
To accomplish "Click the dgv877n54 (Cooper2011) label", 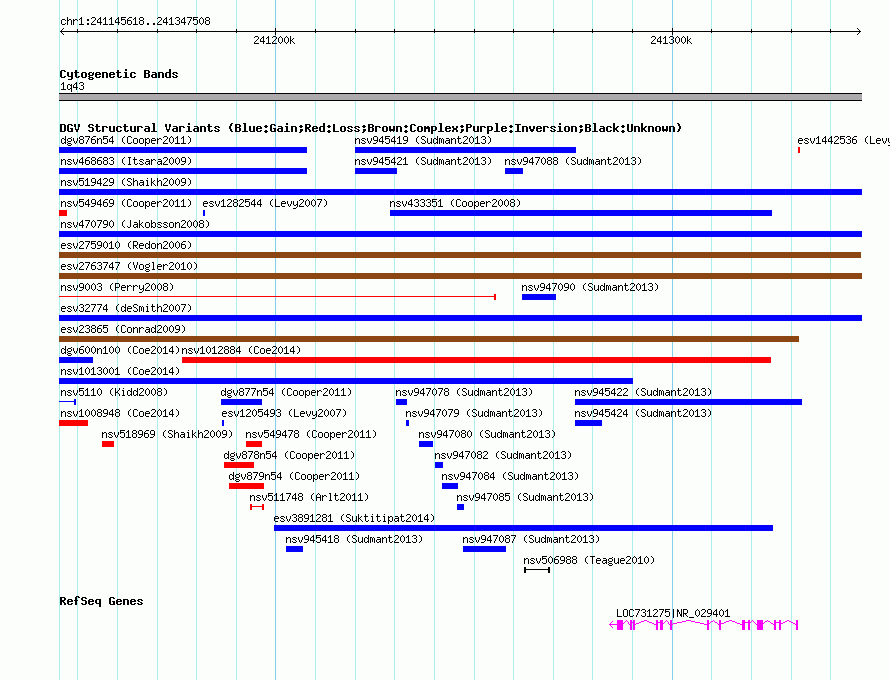I will point(286,392).
